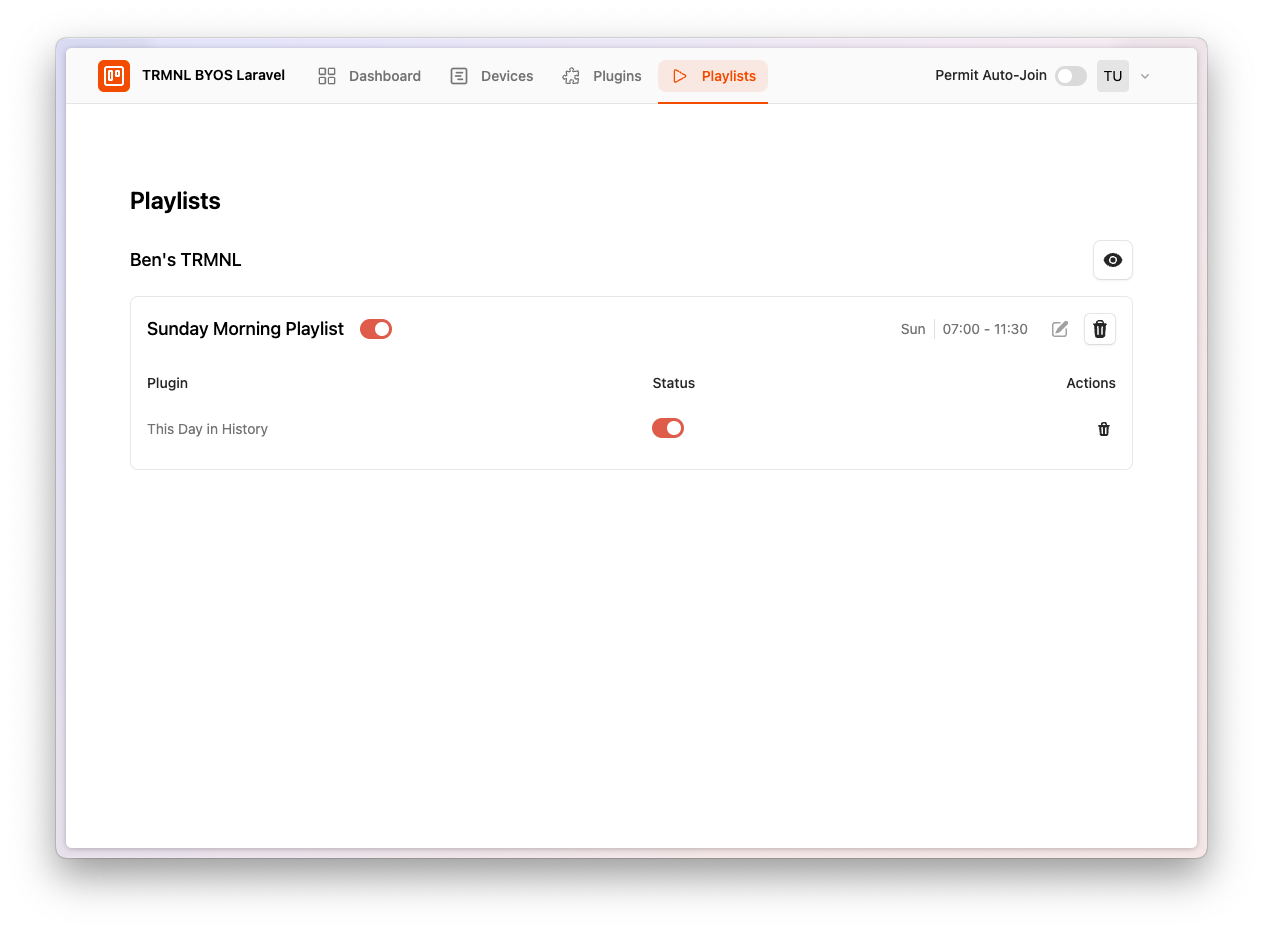Click the TRMNL logo icon
Viewport: 1263px width, 932px height.
click(x=113, y=75)
